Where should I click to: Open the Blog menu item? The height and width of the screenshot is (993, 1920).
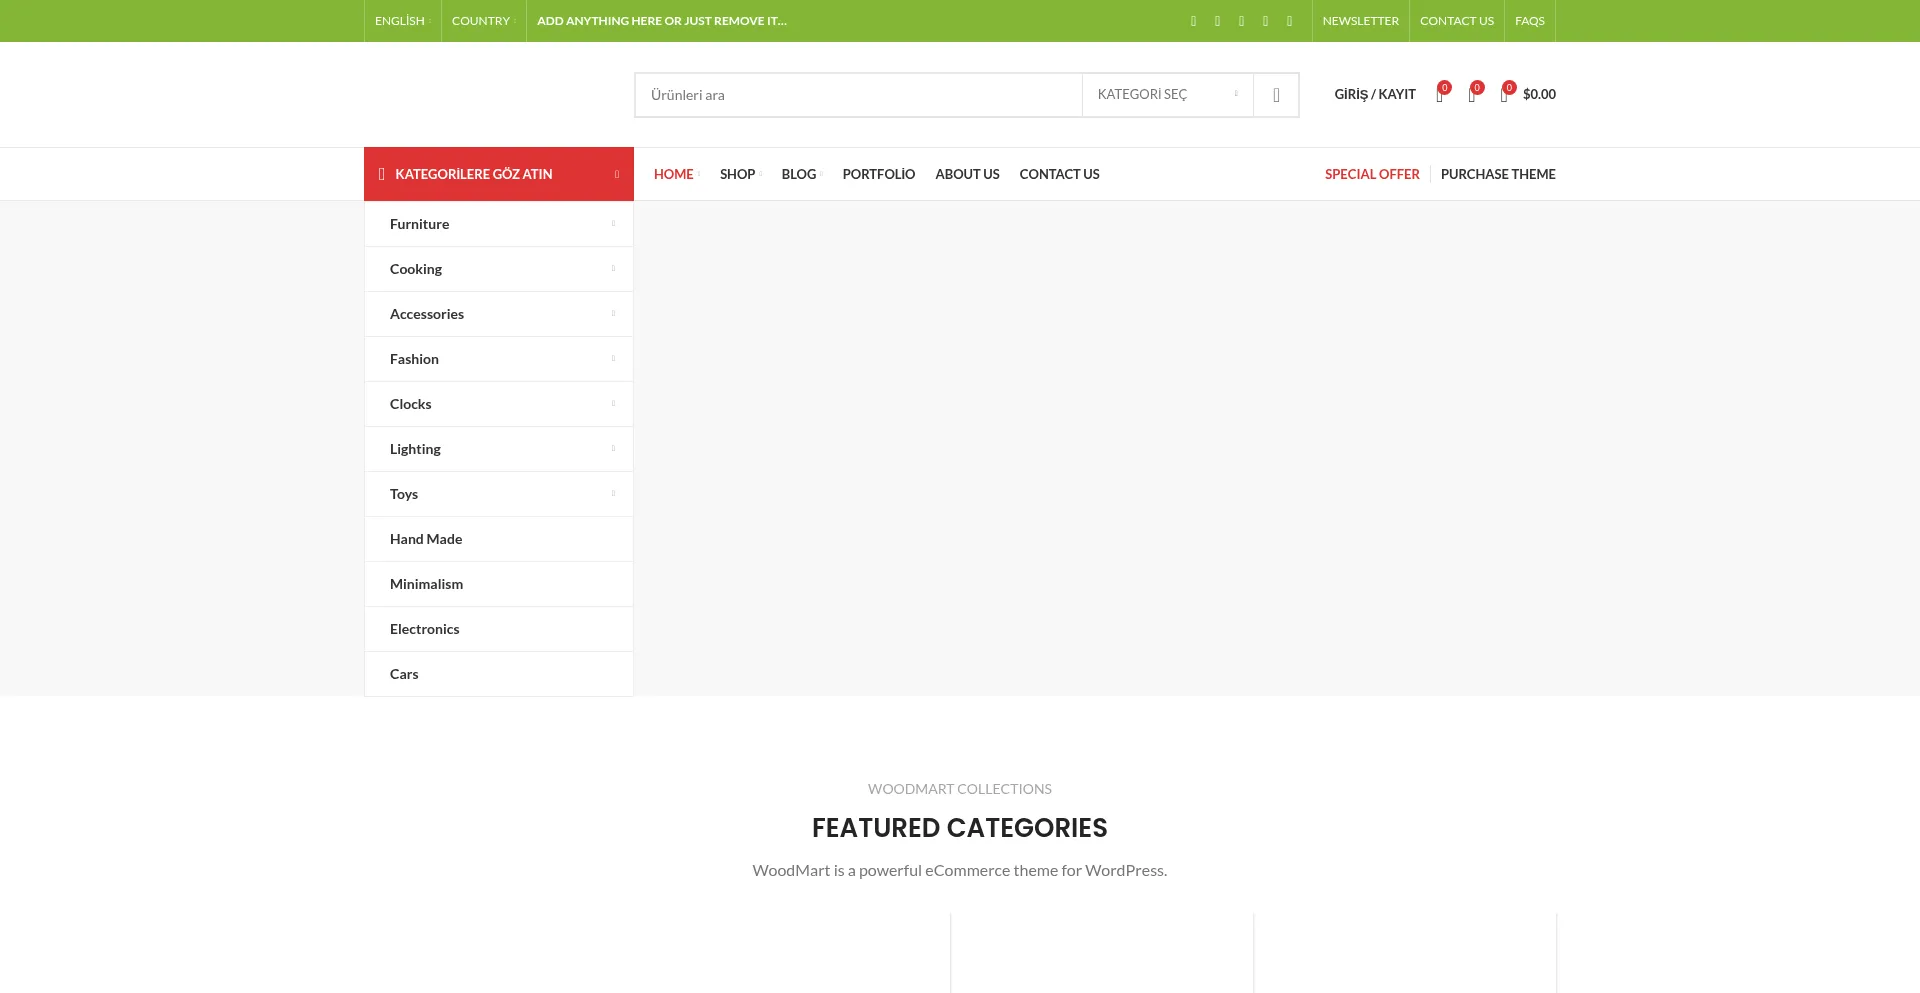801,174
